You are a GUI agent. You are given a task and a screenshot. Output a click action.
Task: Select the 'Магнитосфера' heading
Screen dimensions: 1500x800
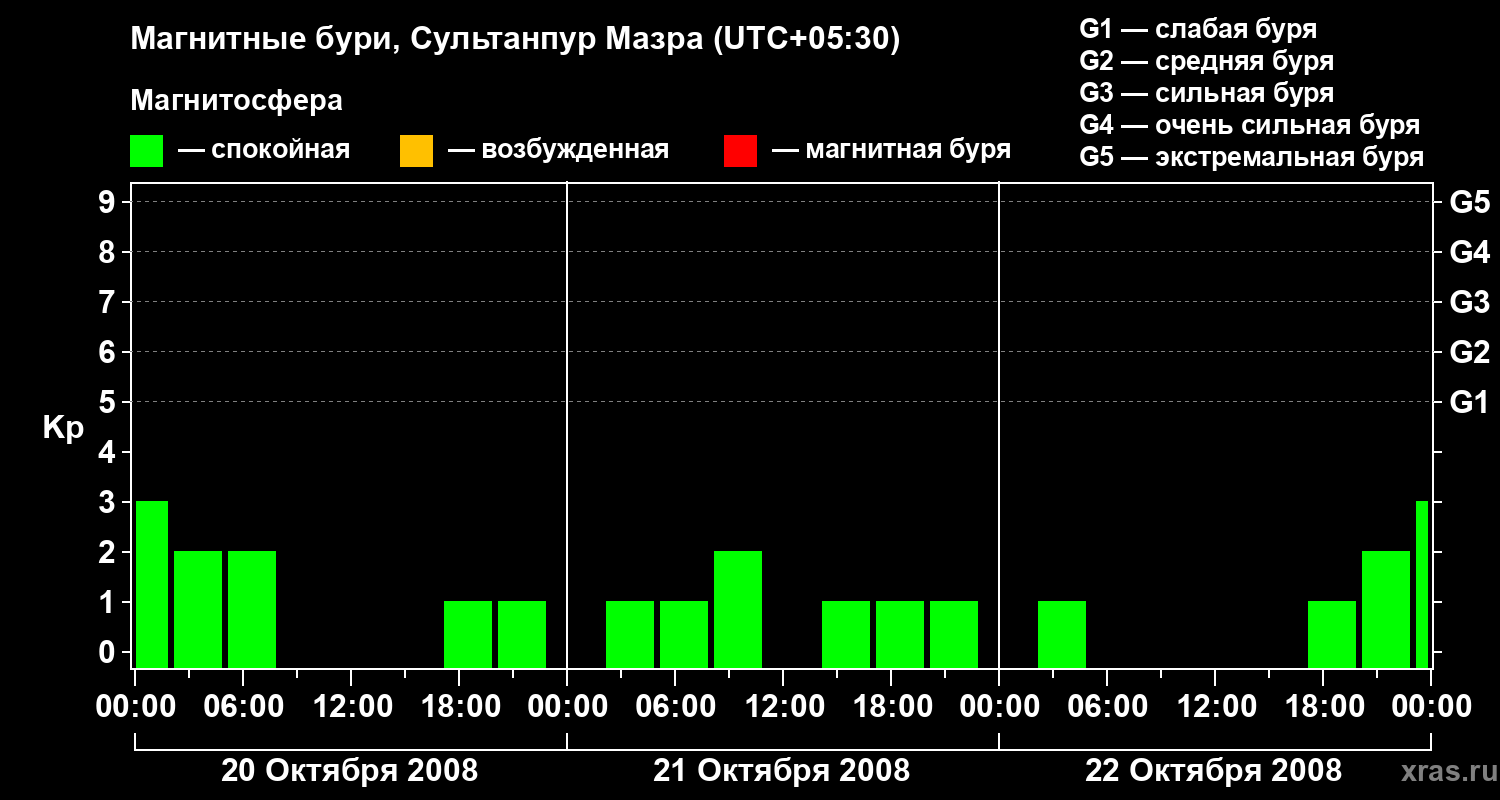point(237,101)
